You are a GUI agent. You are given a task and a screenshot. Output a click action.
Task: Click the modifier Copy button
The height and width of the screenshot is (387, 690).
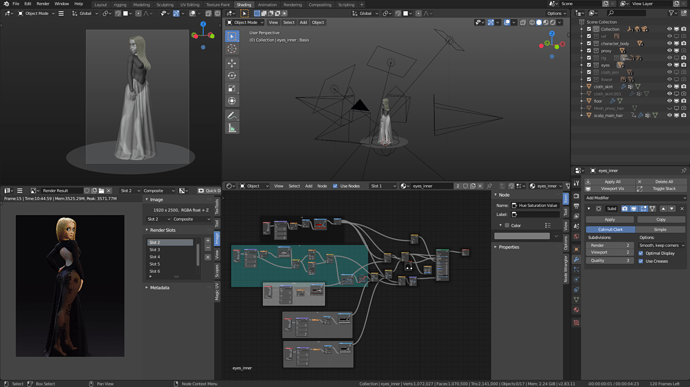click(661, 219)
